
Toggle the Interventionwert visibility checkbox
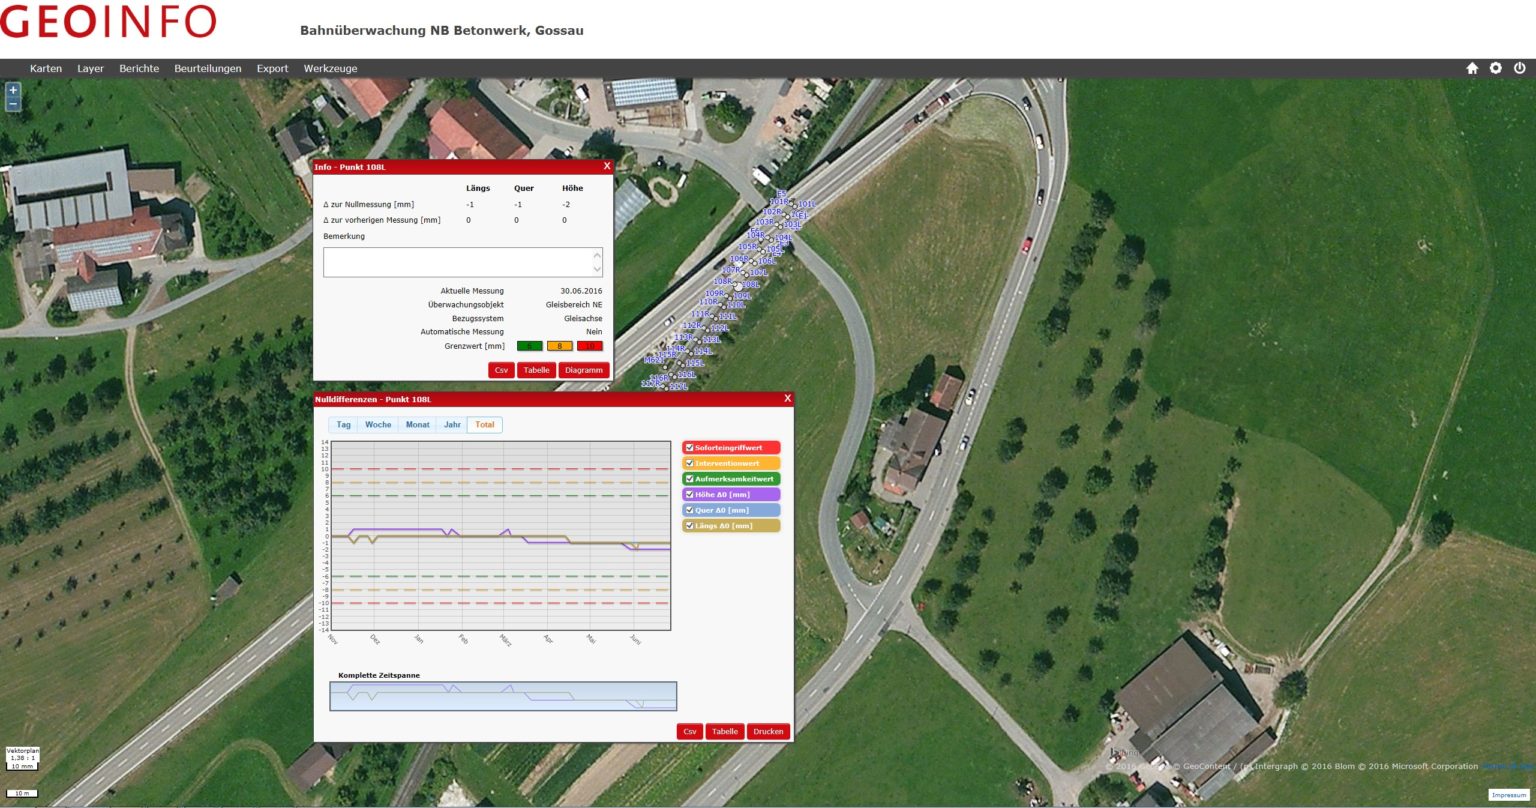click(x=689, y=463)
